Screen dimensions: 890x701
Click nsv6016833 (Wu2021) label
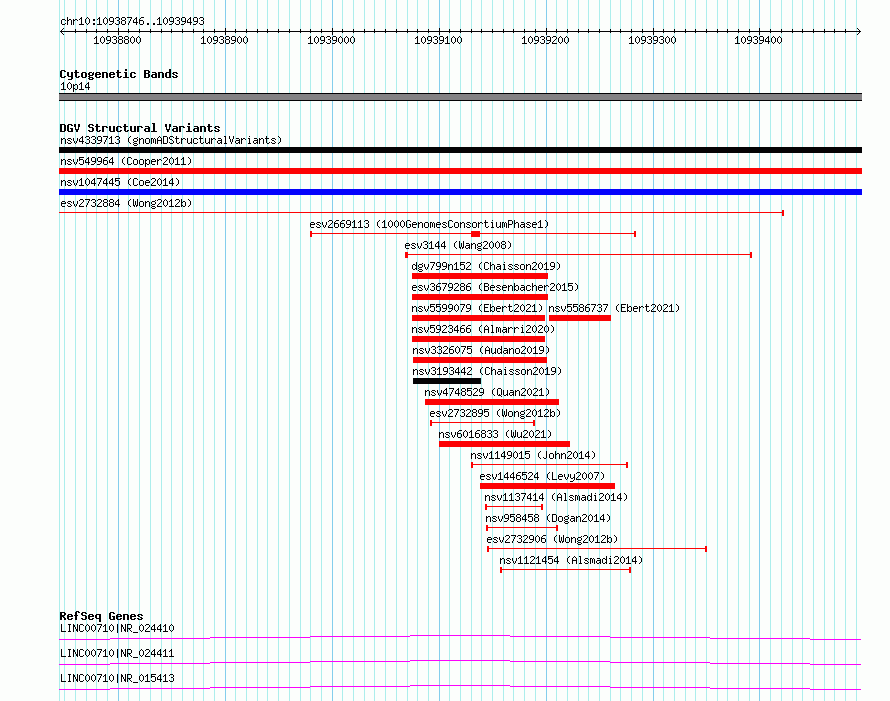coord(495,434)
